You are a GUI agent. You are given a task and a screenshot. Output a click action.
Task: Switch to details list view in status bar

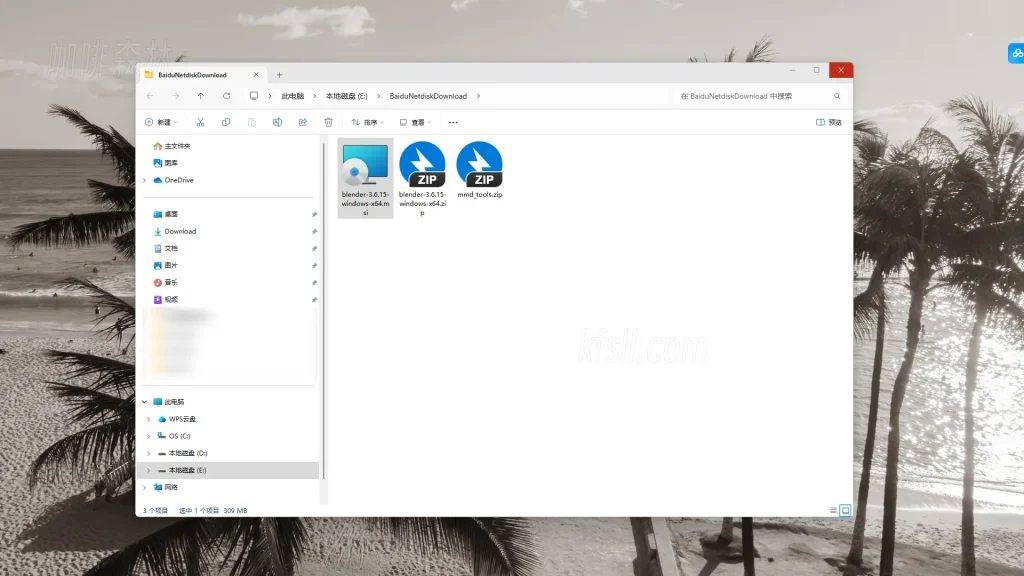(833, 510)
